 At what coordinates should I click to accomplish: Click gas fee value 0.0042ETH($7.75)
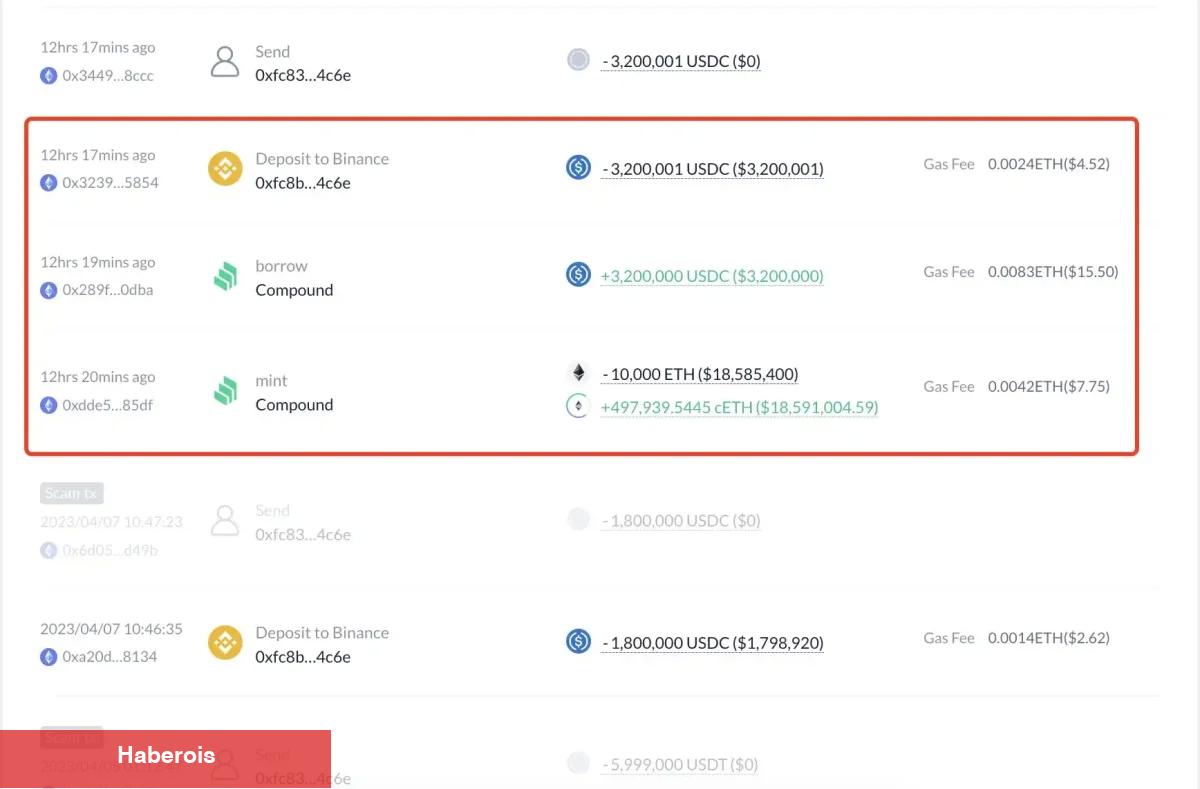[1049, 386]
